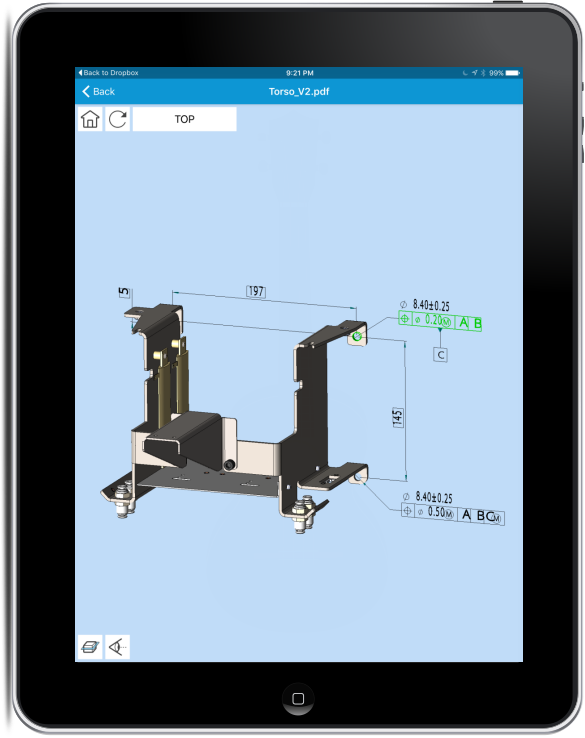The image size is (585, 738).
Task: Select the 145 dimension label
Action: tap(398, 417)
